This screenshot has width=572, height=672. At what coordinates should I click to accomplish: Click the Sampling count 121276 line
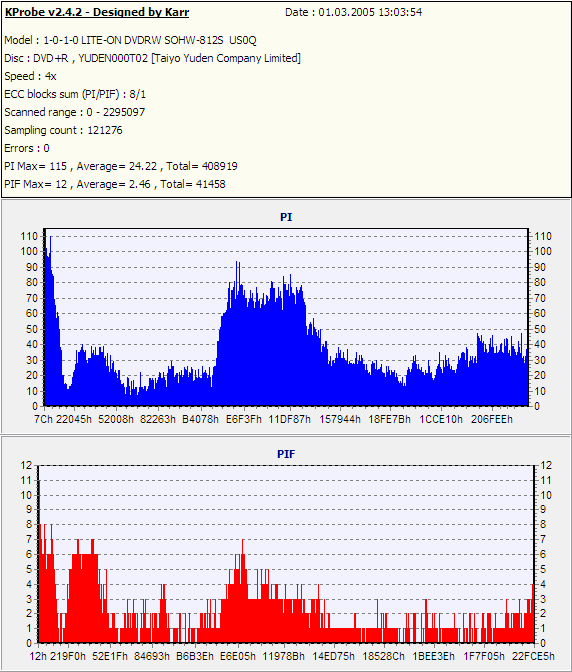pos(63,130)
